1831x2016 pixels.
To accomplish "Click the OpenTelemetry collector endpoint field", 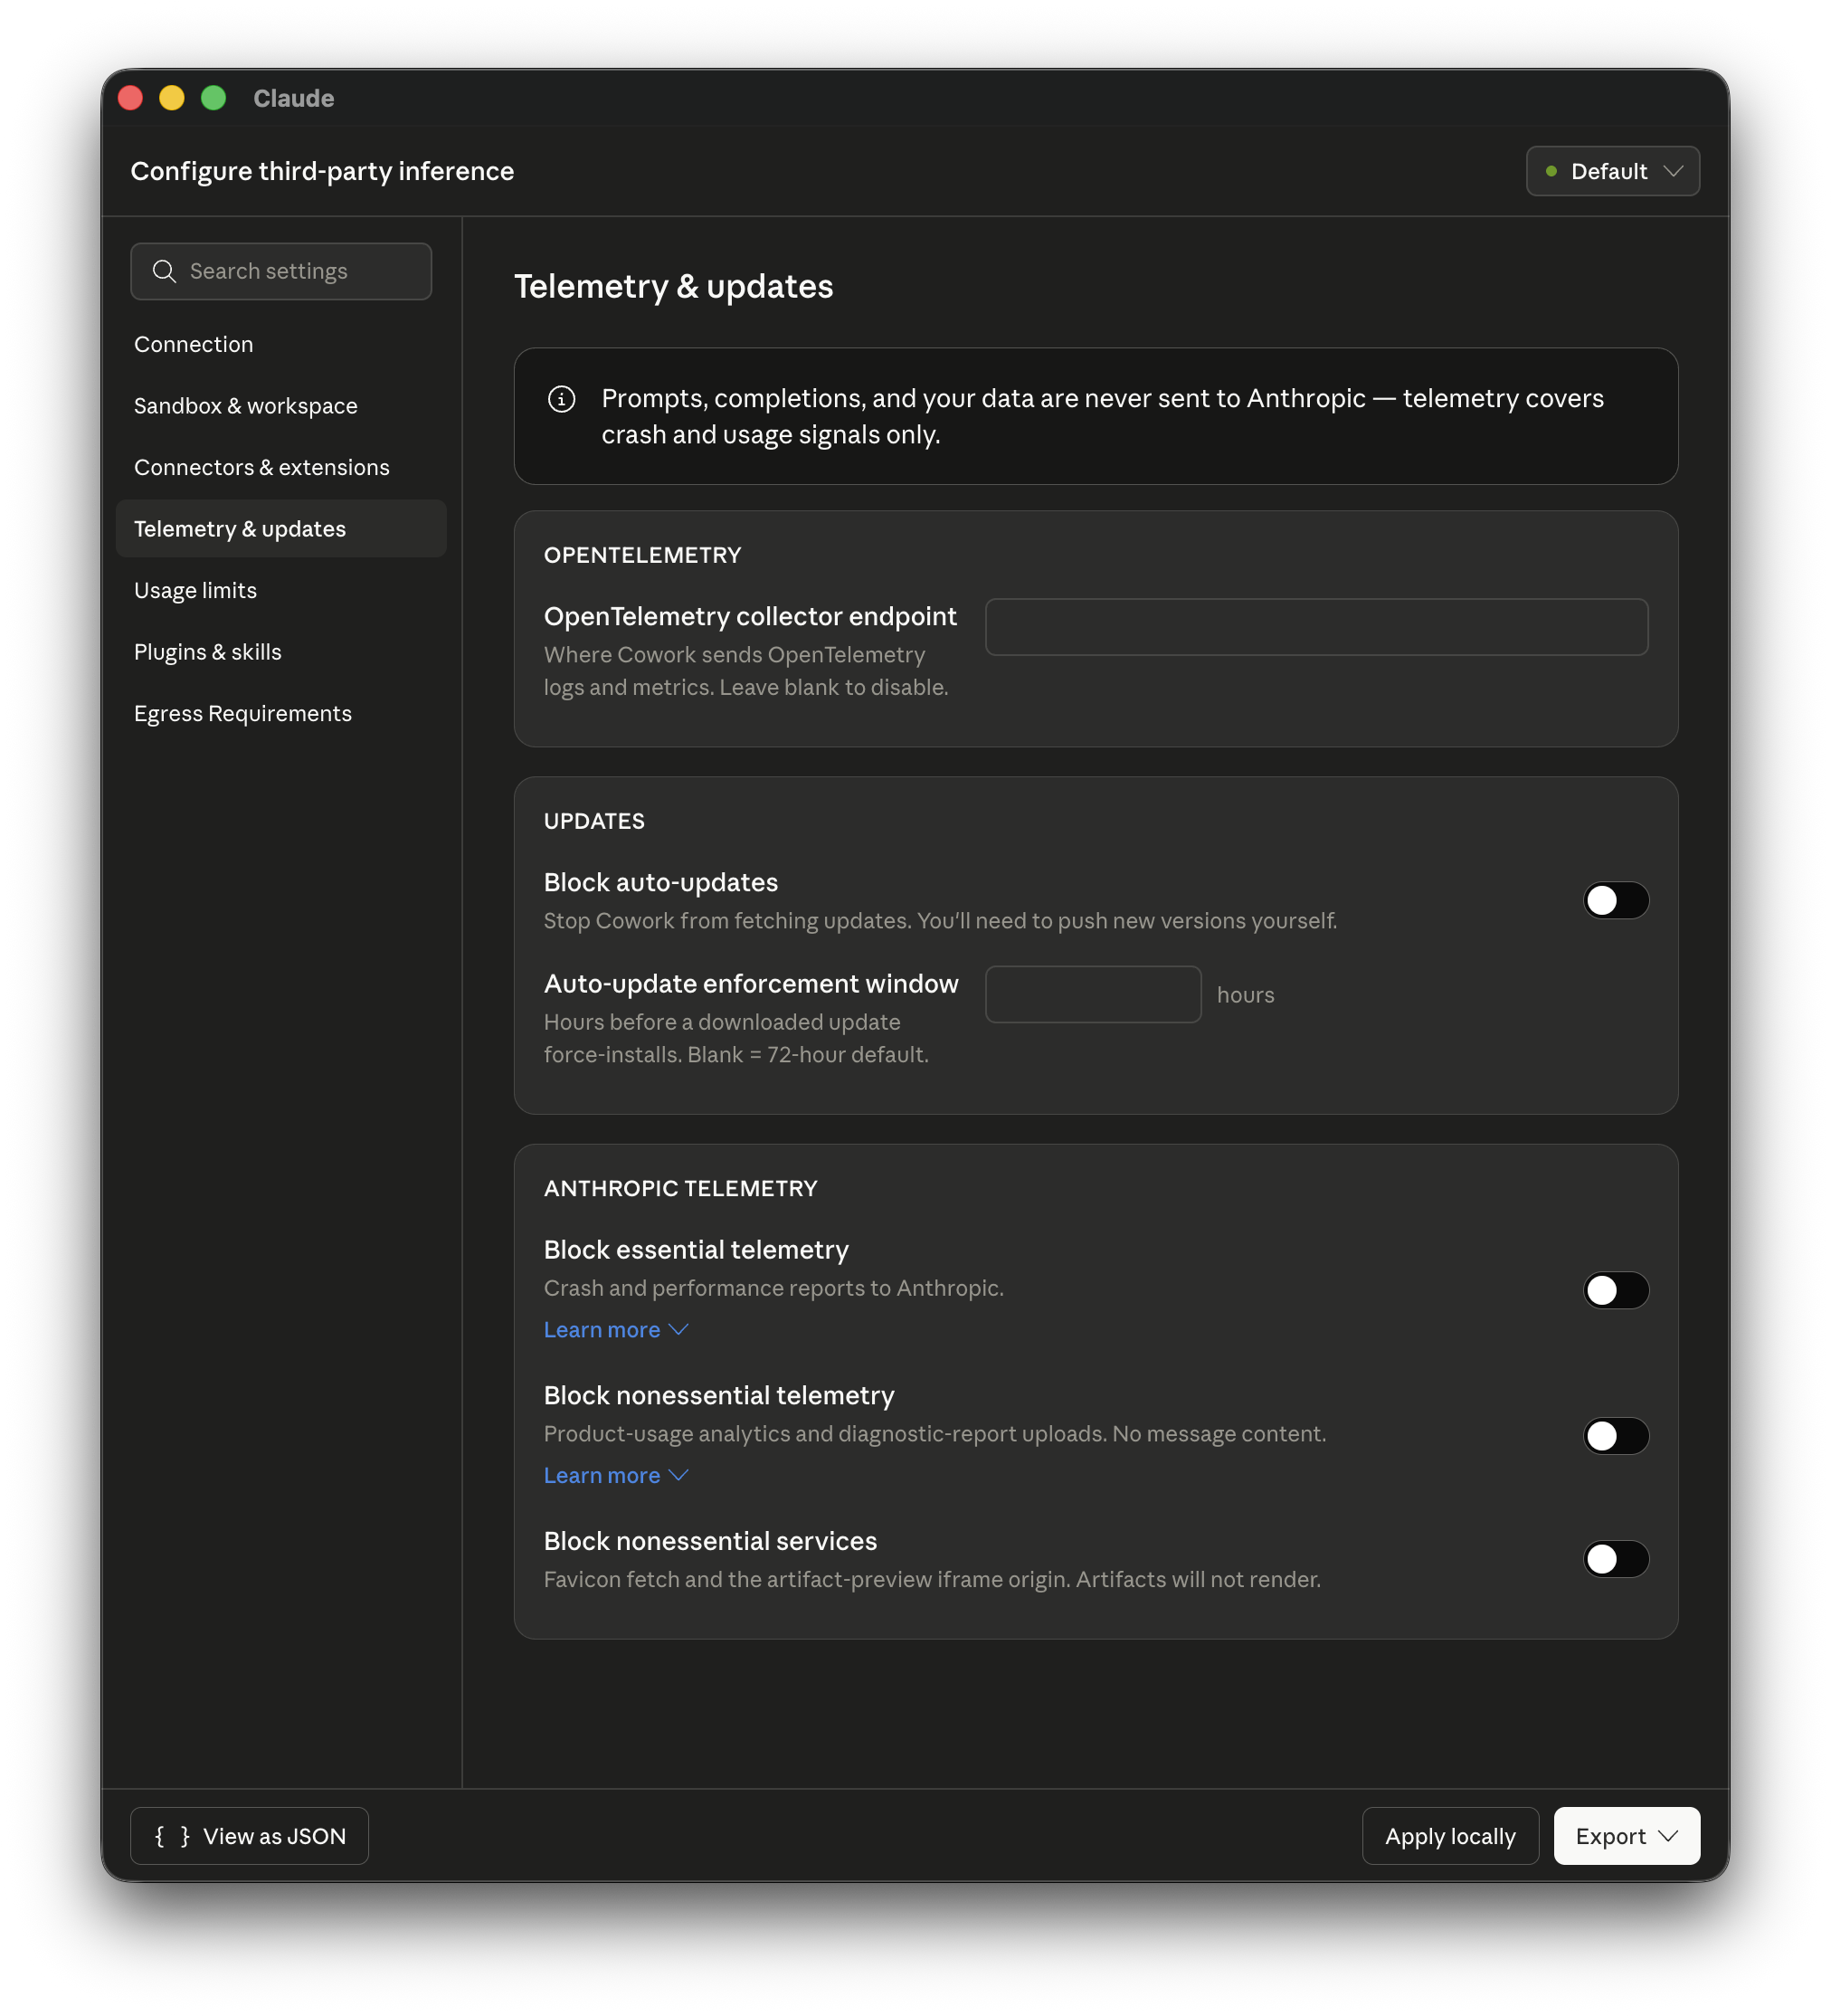I will pyautogui.click(x=1316, y=627).
